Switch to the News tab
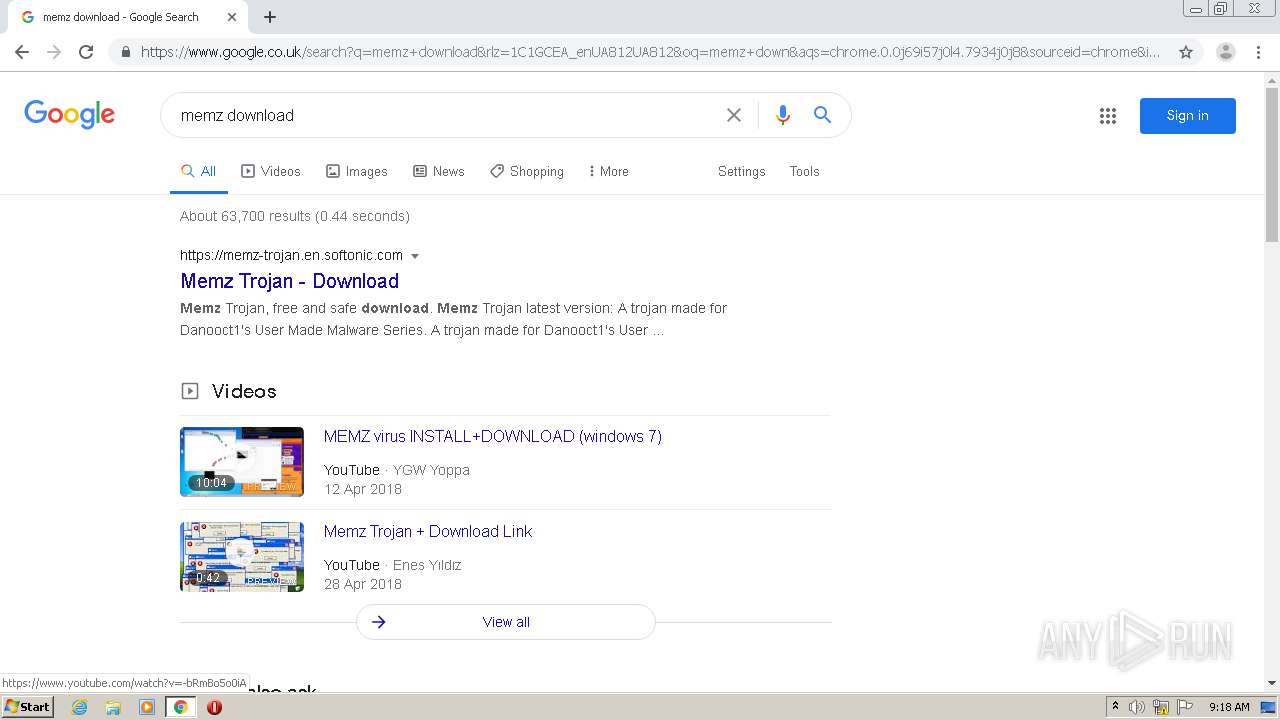The height and width of the screenshot is (720, 1280). [x=439, y=171]
